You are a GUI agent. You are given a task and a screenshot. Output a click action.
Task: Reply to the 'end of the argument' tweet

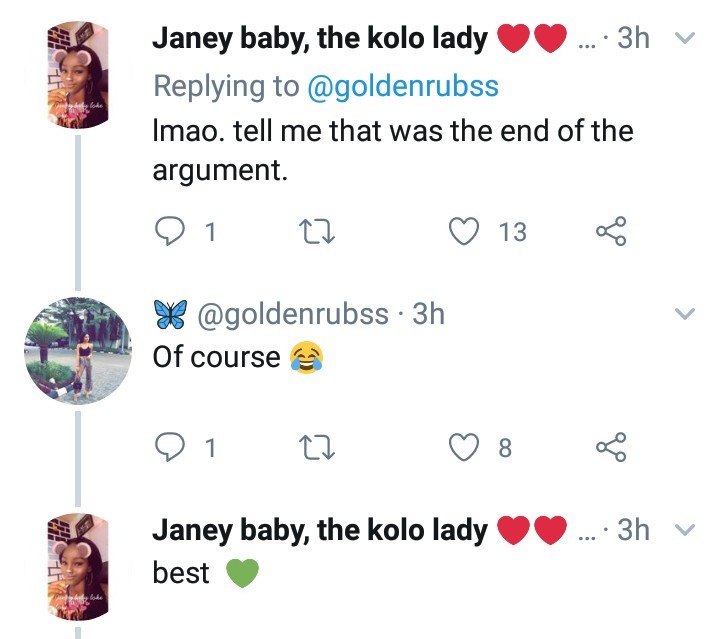click(x=170, y=231)
